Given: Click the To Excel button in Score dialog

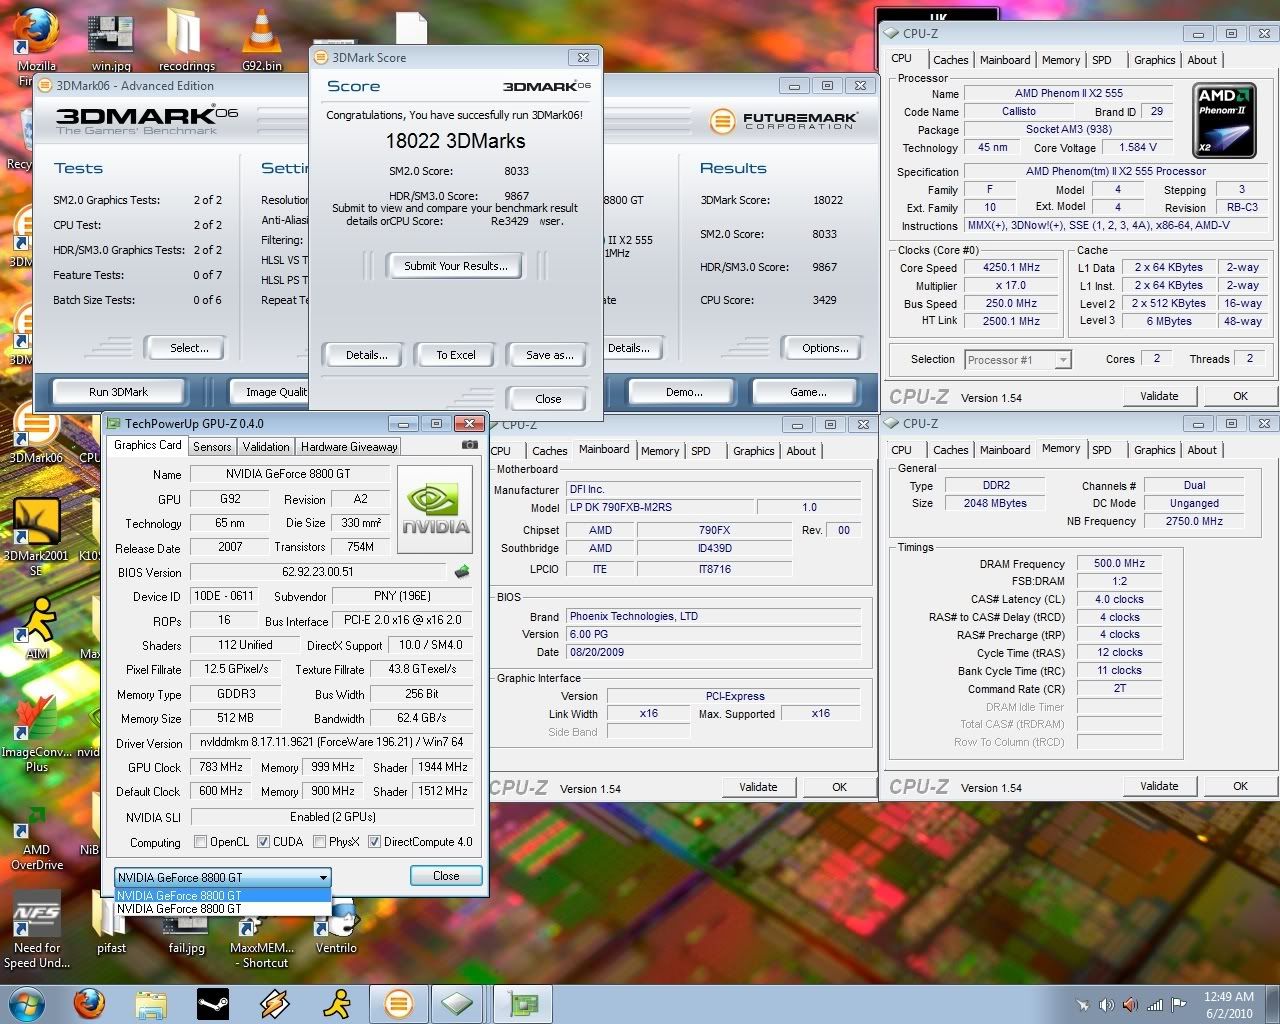Looking at the screenshot, I should click(x=456, y=355).
